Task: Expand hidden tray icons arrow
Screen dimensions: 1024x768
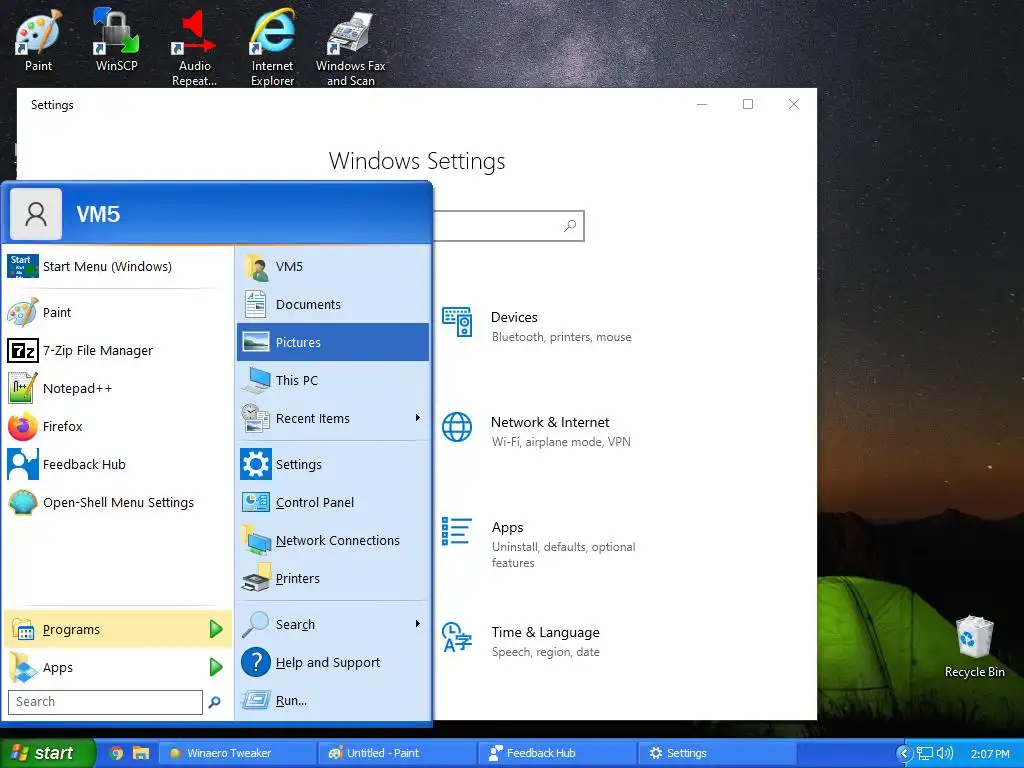Action: point(904,754)
